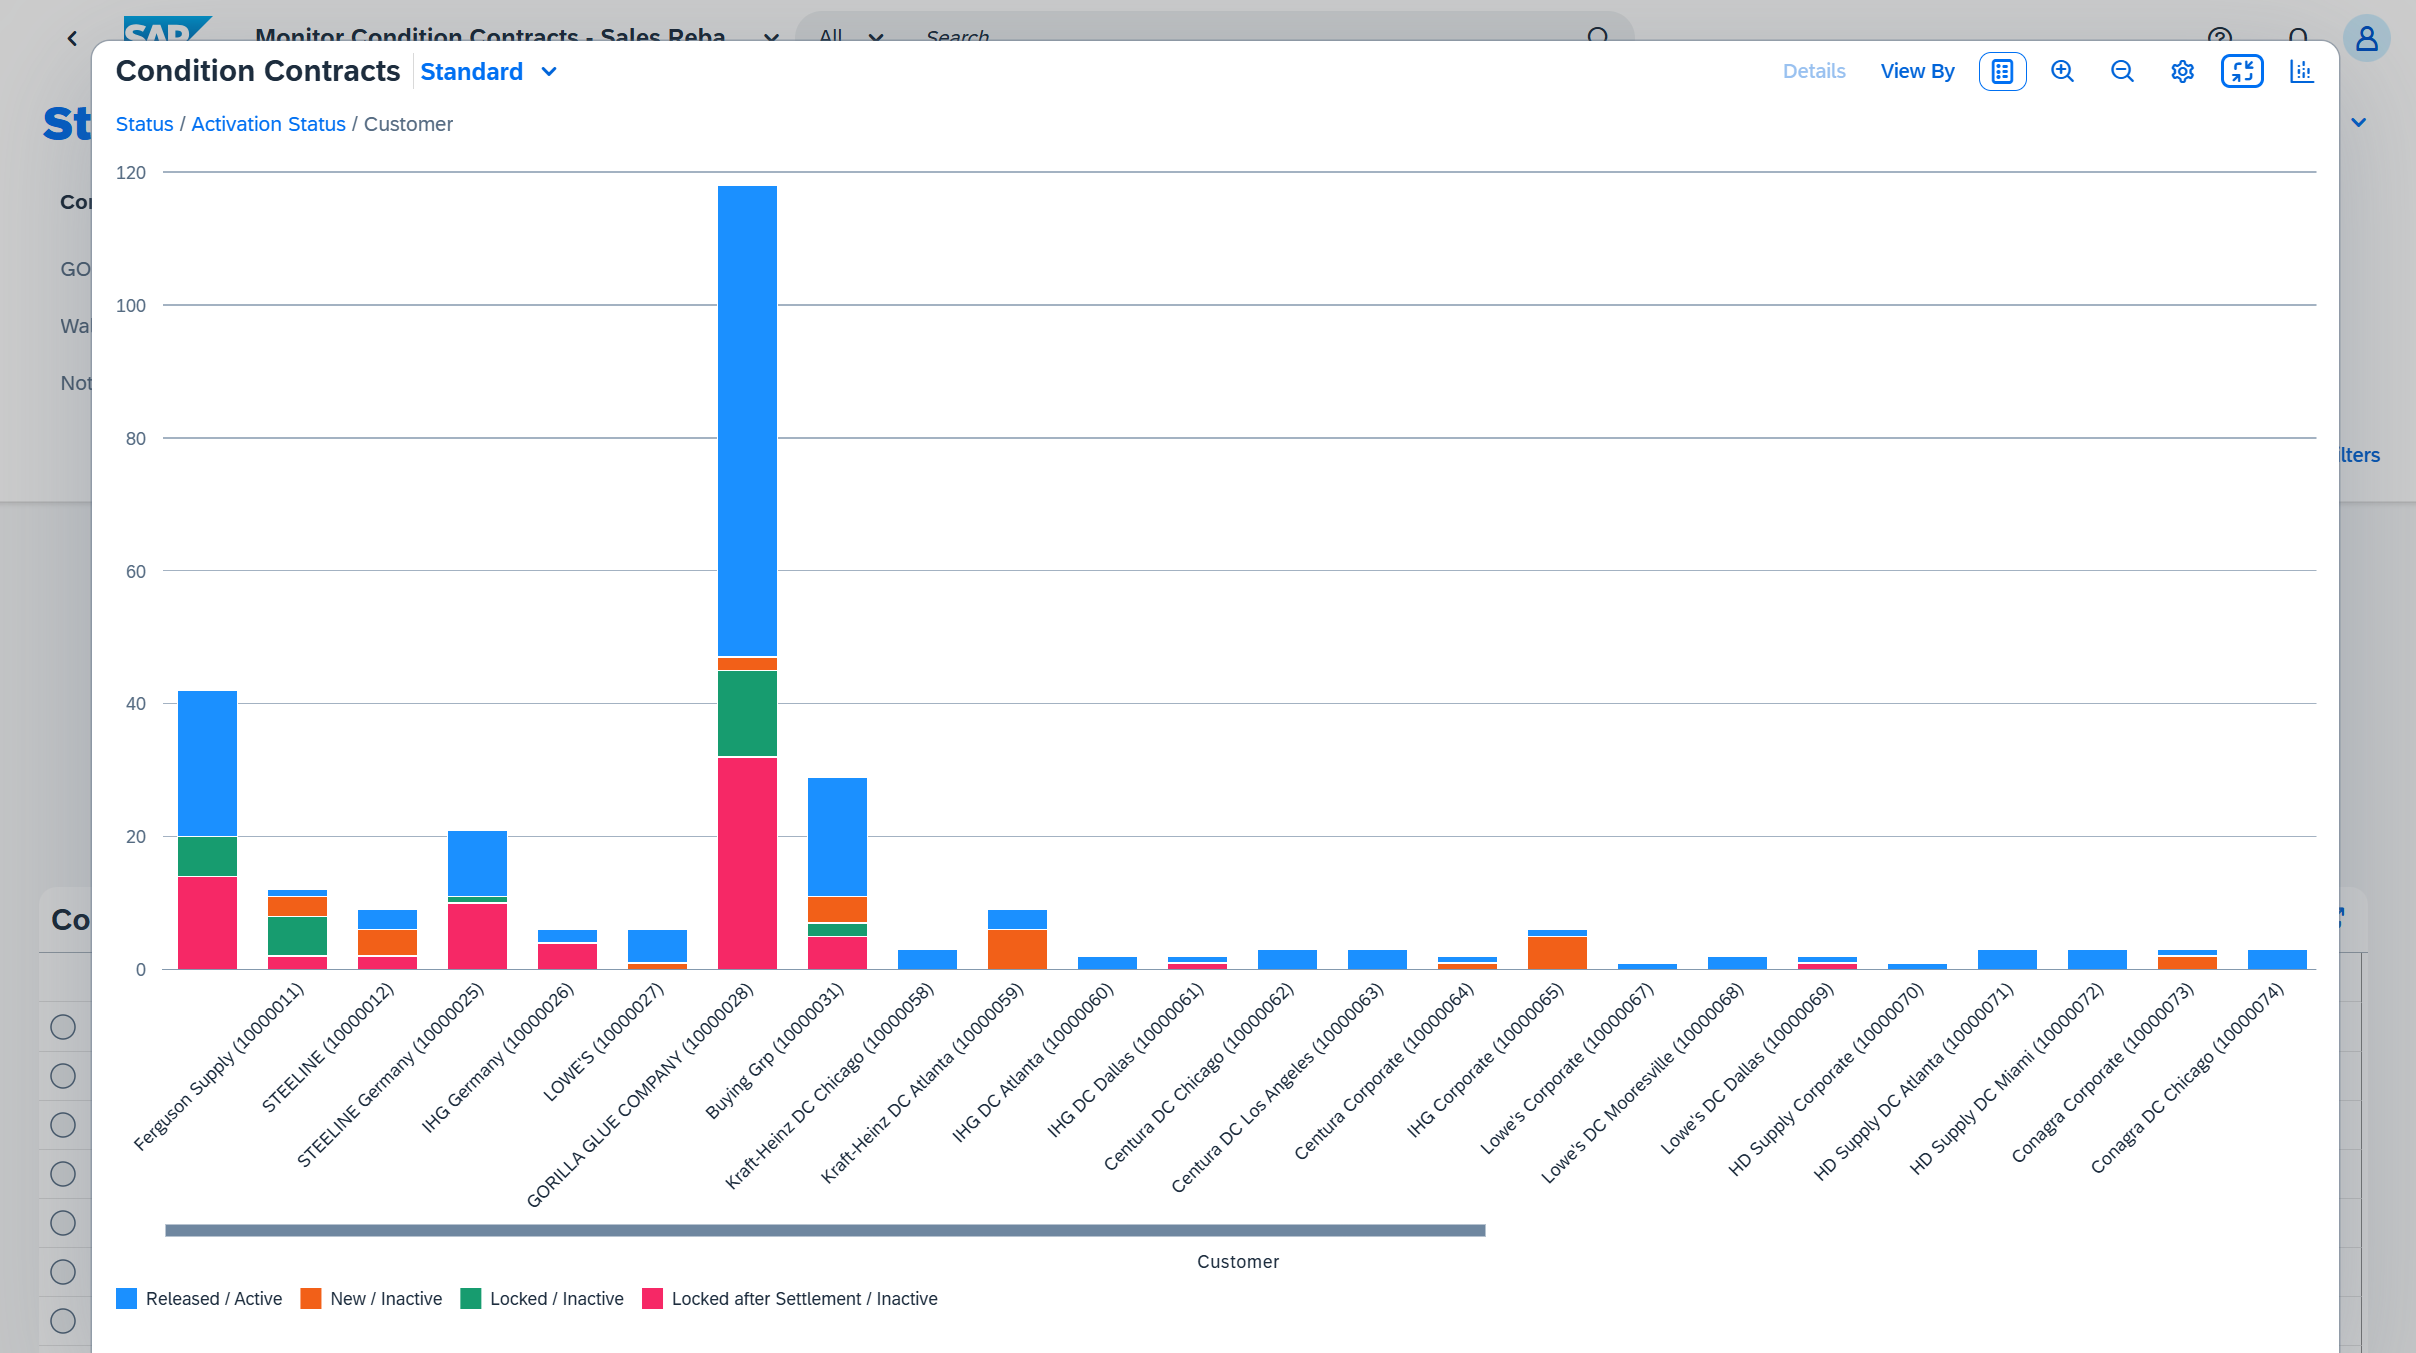Navigate to Activation Status breadcrumb
This screenshot has width=2416, height=1353.
268,124
